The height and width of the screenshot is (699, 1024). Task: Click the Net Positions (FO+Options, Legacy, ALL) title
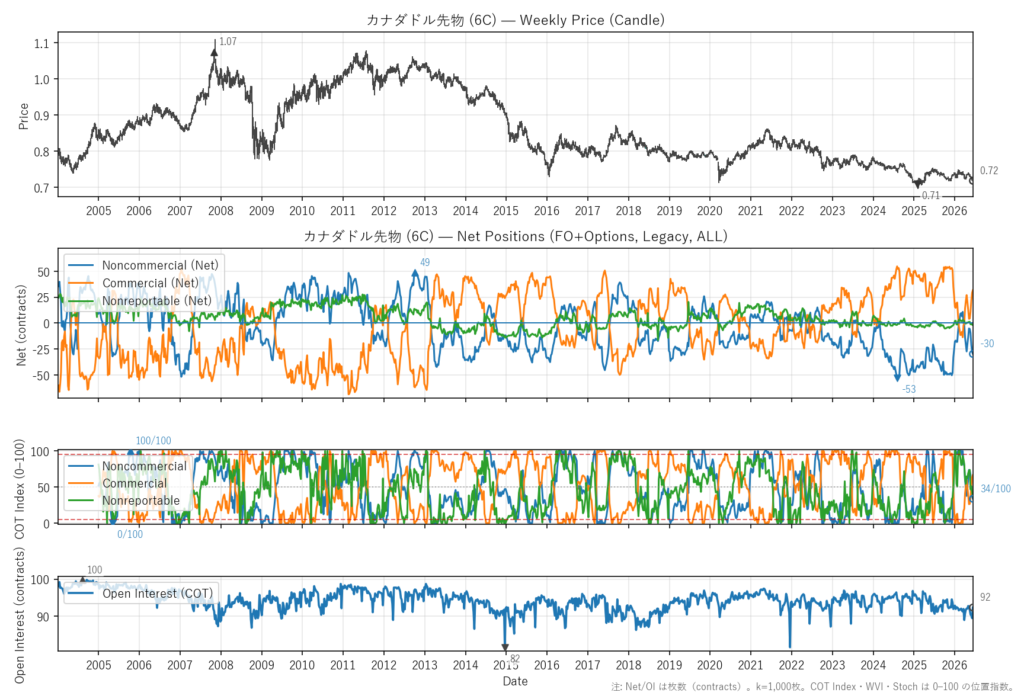point(515,236)
